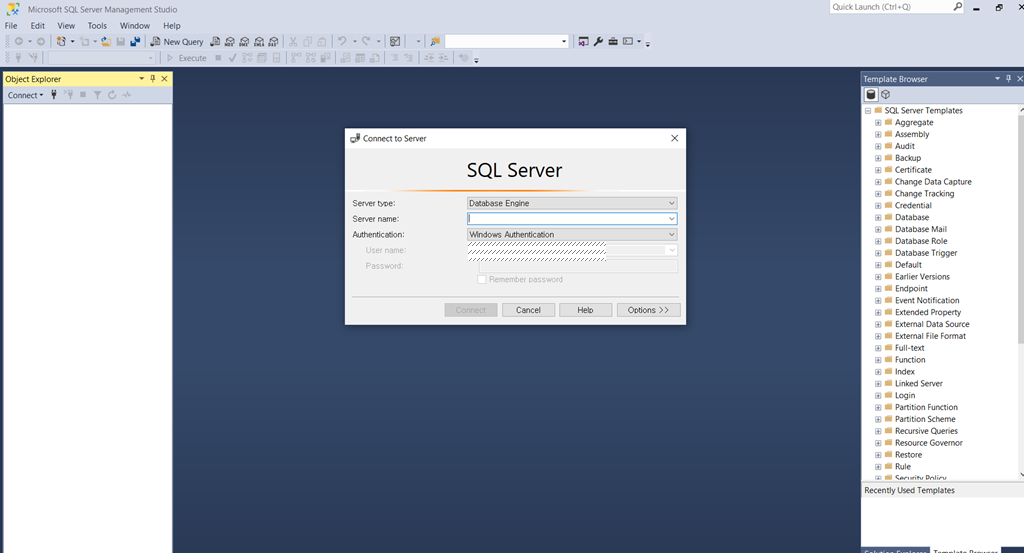Viewport: 1024px width, 553px height.
Task: Click the Quick Launch search magnifier
Action: [957, 7]
